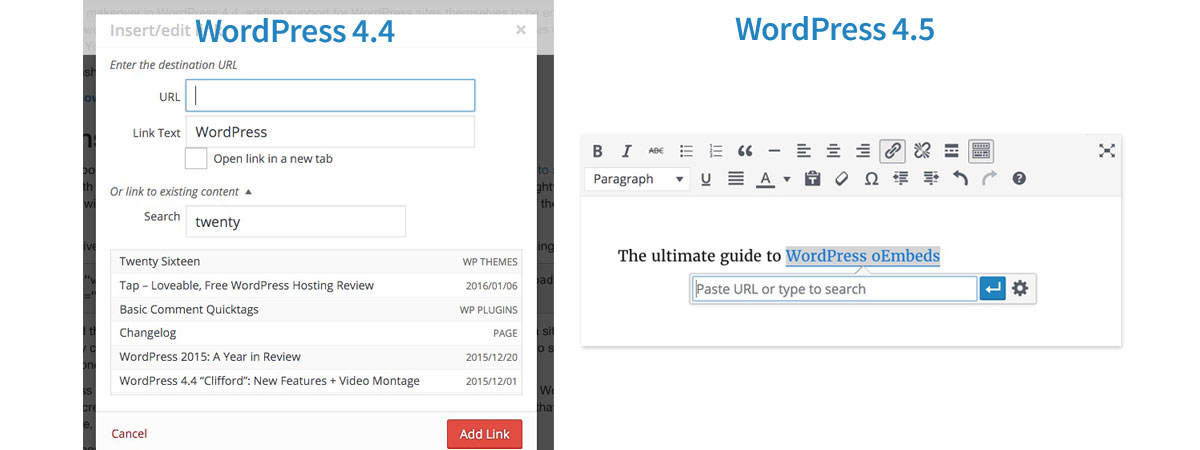
Task: Insert a bulleted list
Action: coord(686,151)
